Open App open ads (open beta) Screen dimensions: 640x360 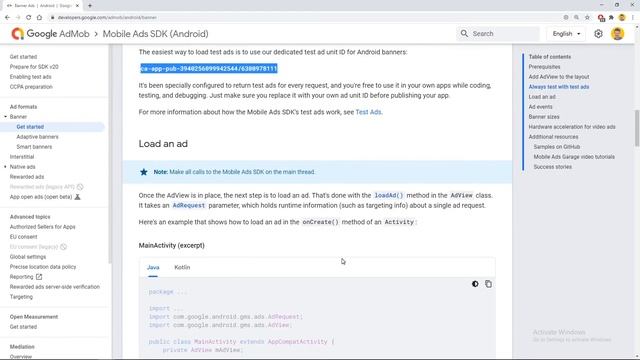[41, 197]
